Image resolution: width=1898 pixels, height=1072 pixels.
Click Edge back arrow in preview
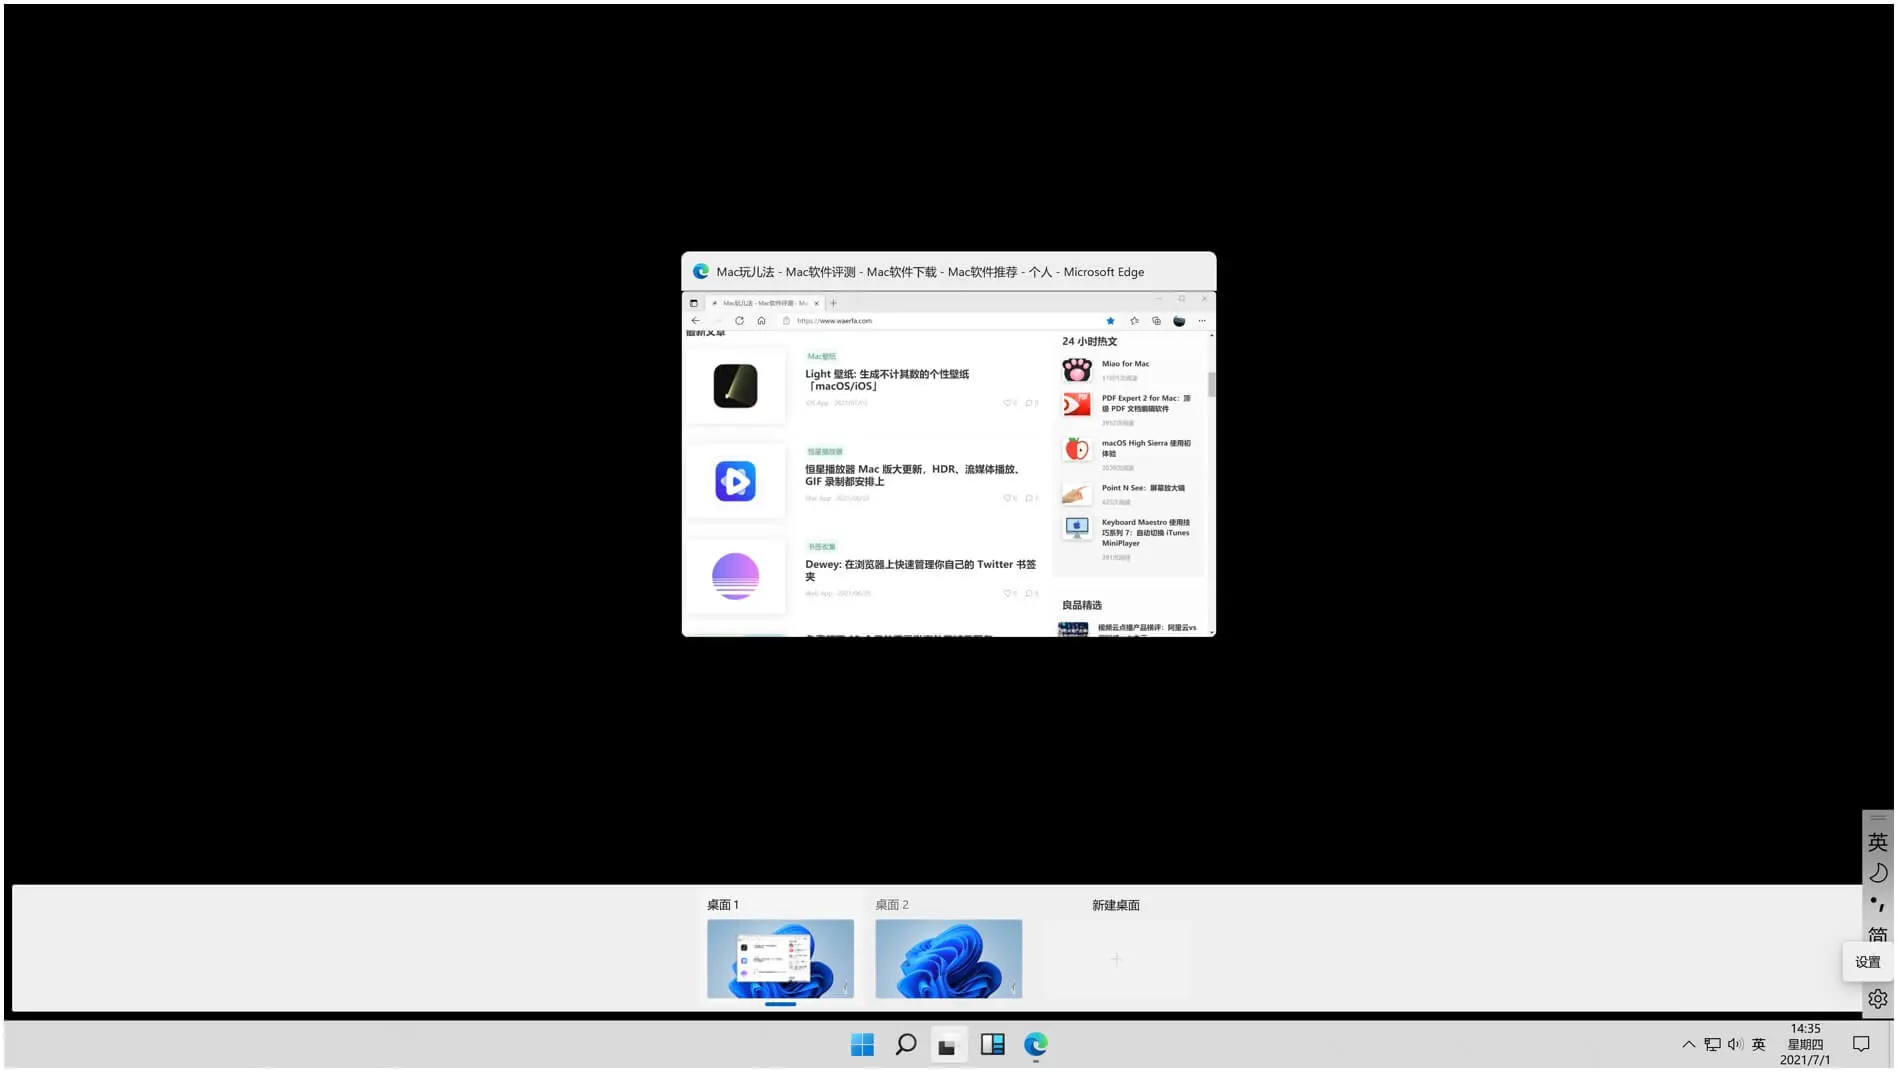(x=695, y=321)
